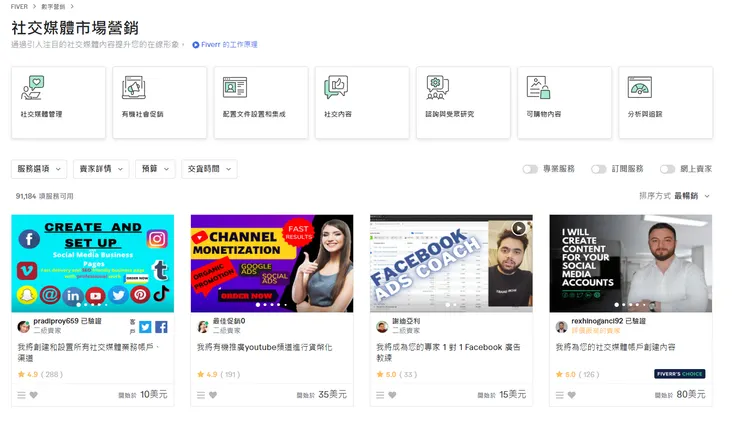740x421 pixels.
Task: Open 最佳促銷0 seller name link
Action: 229,321
